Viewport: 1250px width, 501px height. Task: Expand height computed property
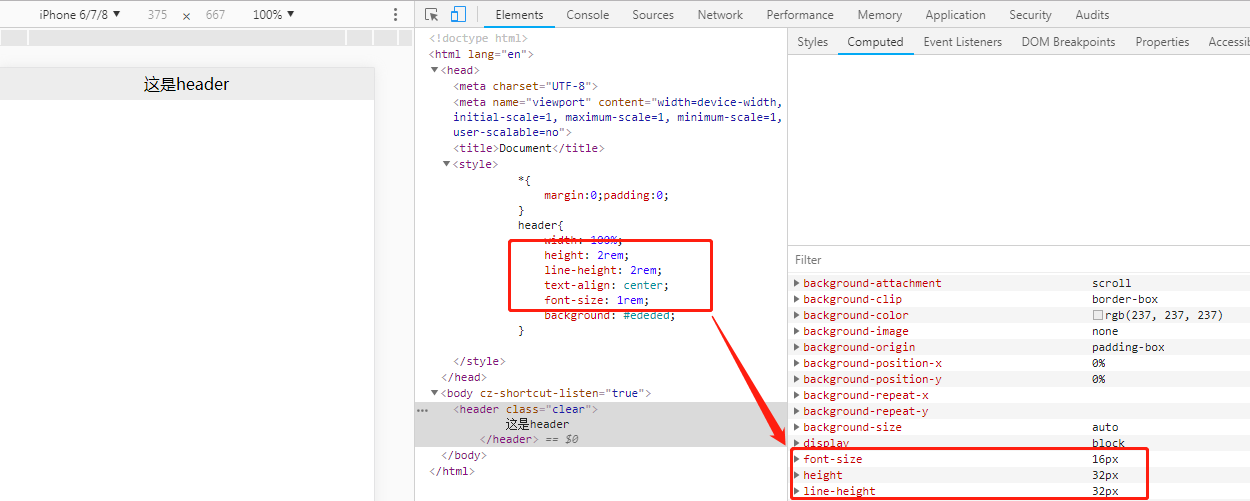click(797, 475)
